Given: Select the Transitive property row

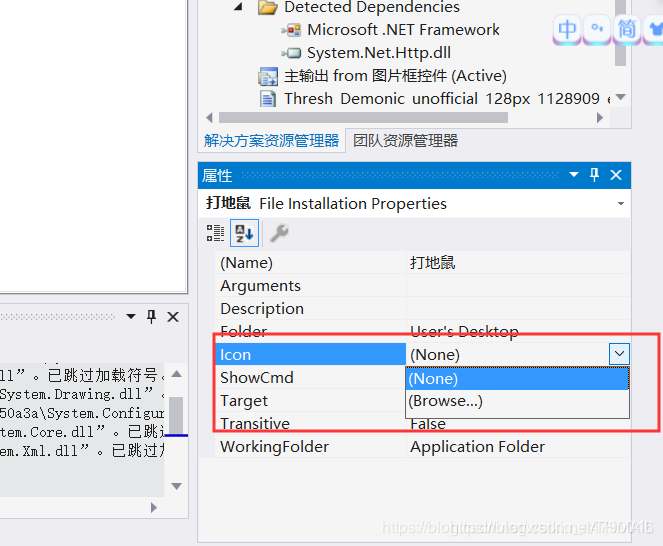Looking at the screenshot, I should click(x=311, y=423).
